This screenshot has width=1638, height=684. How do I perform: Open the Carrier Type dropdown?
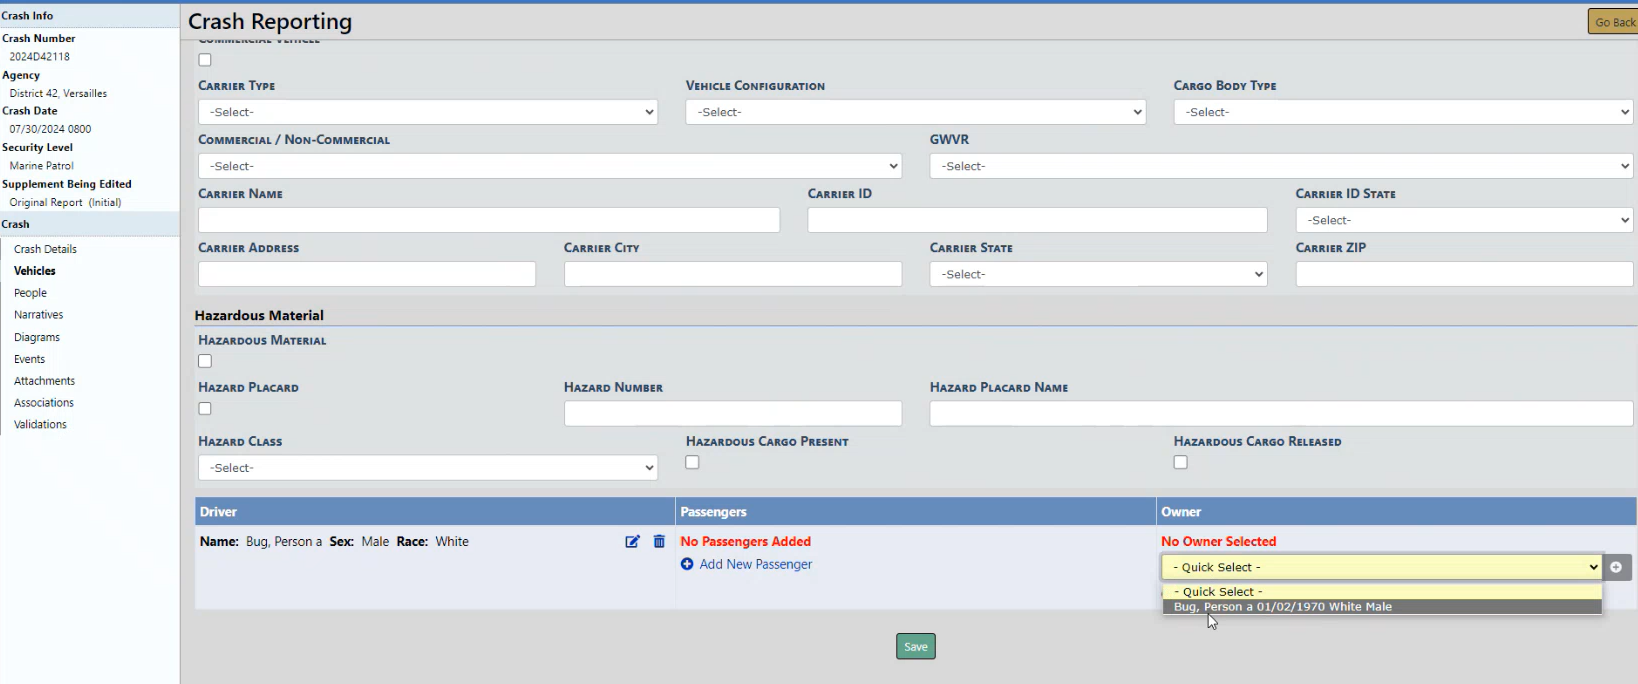[x=427, y=112]
